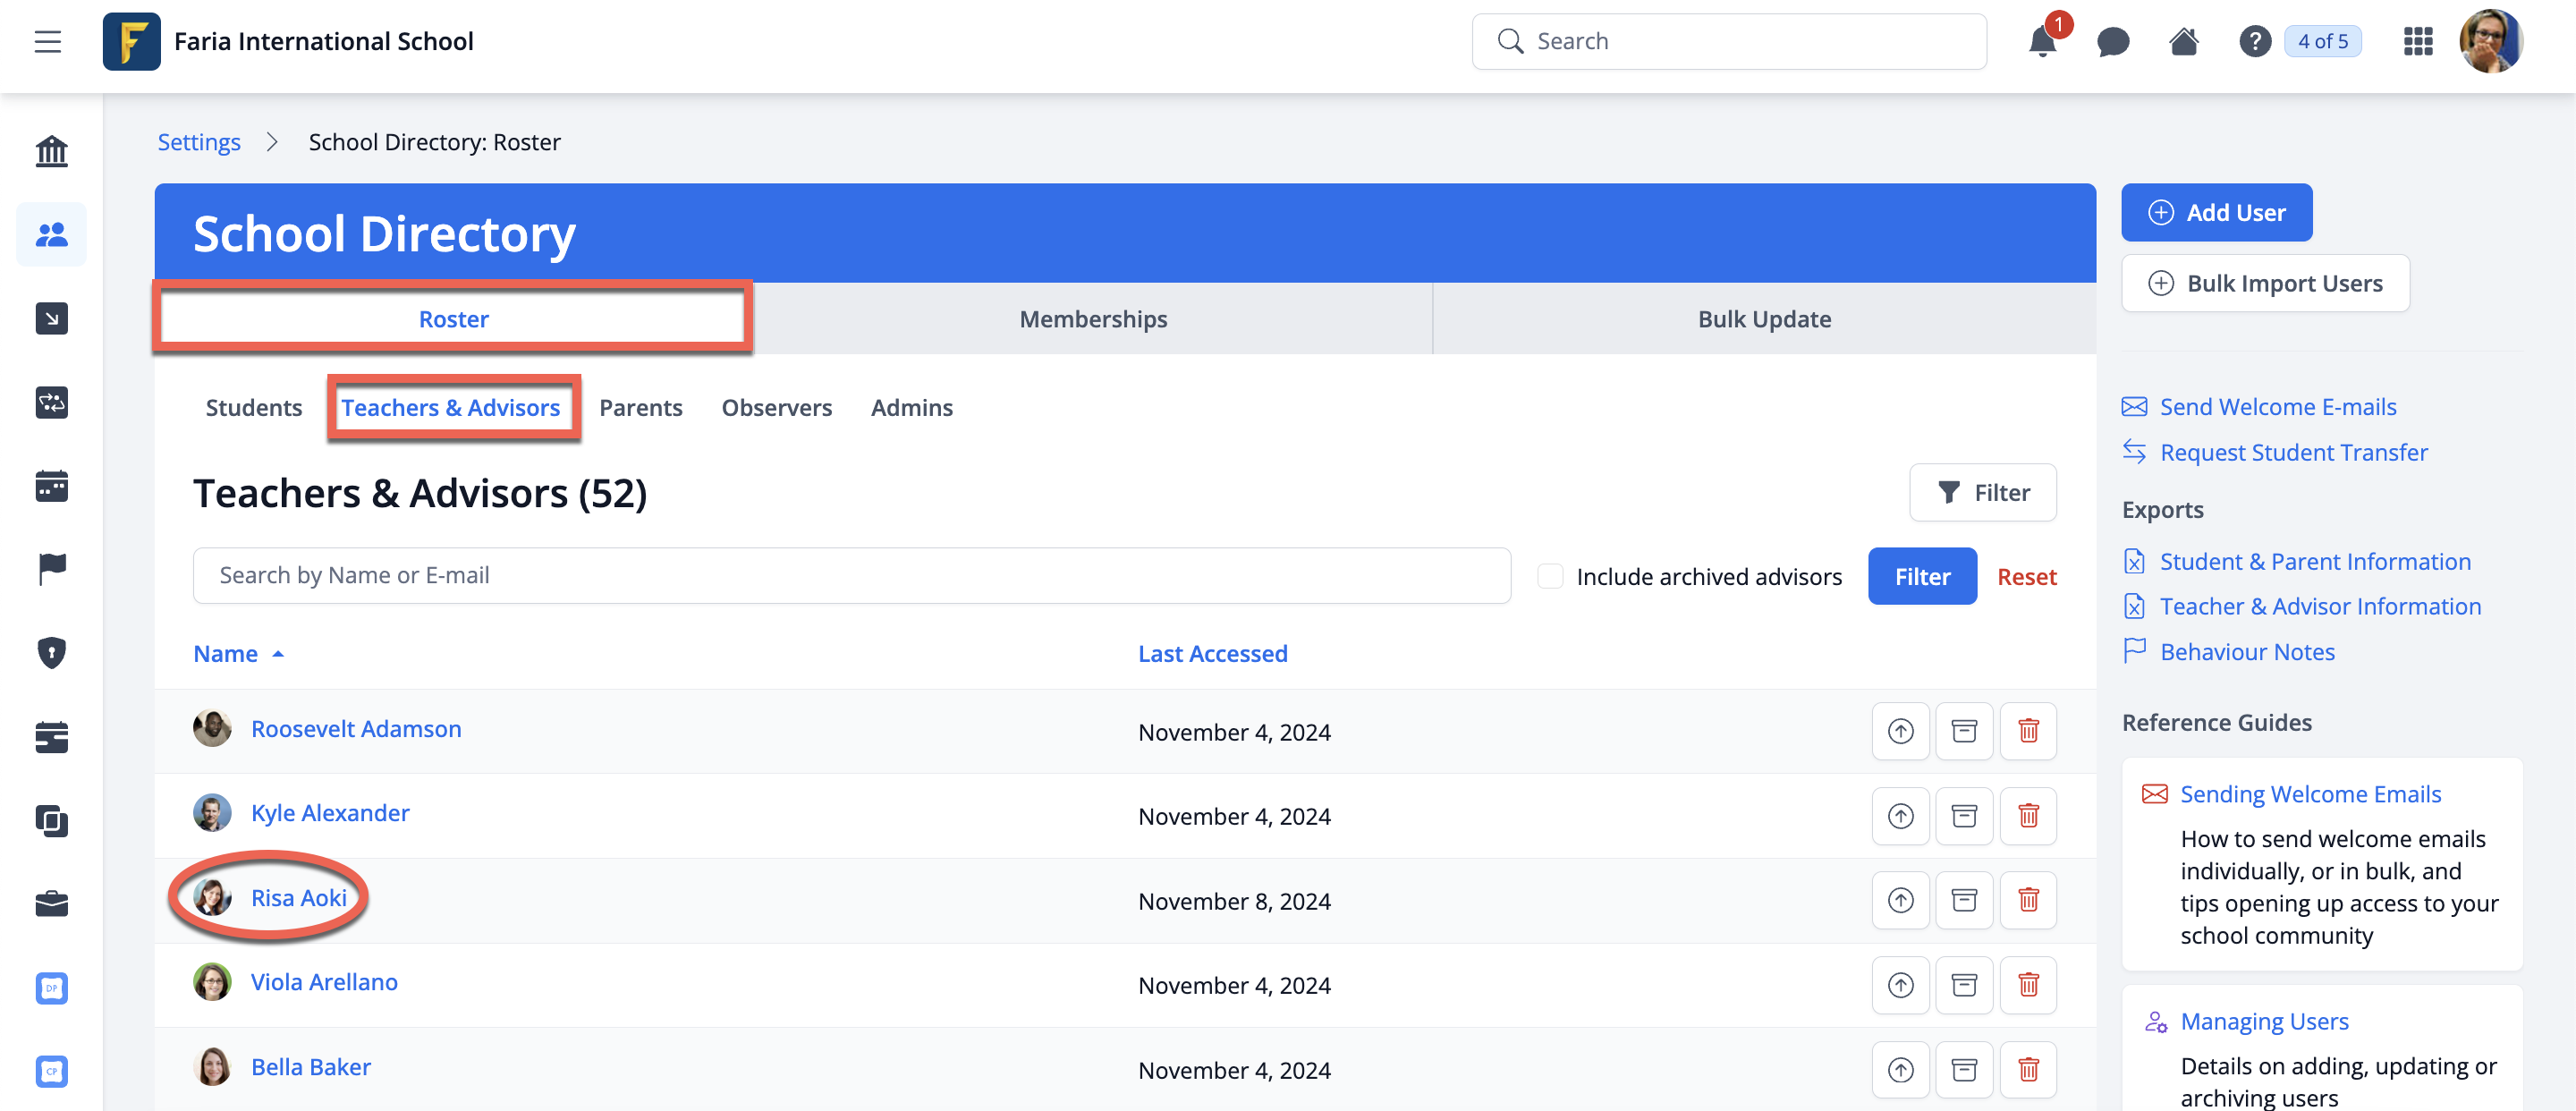The height and width of the screenshot is (1111, 2576).
Task: Click the red Reset link
Action: [x=2026, y=577]
